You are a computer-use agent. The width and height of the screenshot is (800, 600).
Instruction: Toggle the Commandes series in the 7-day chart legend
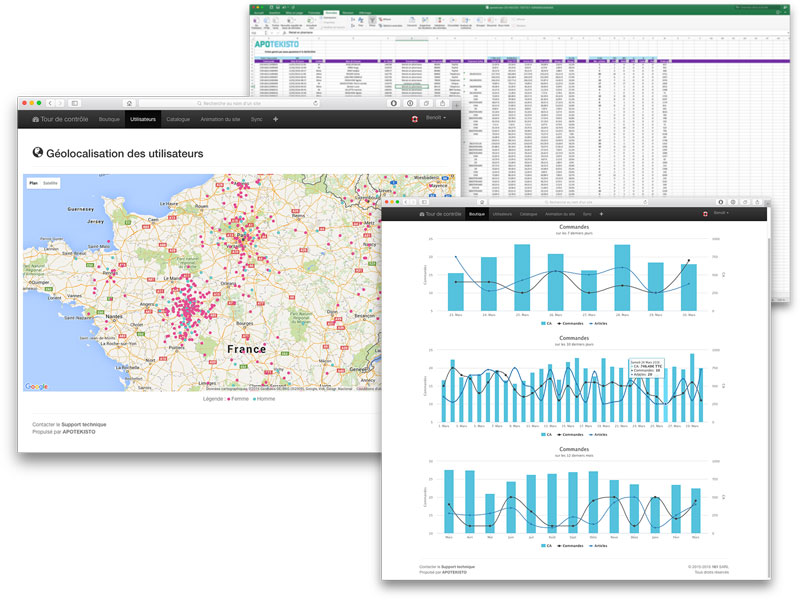point(570,323)
